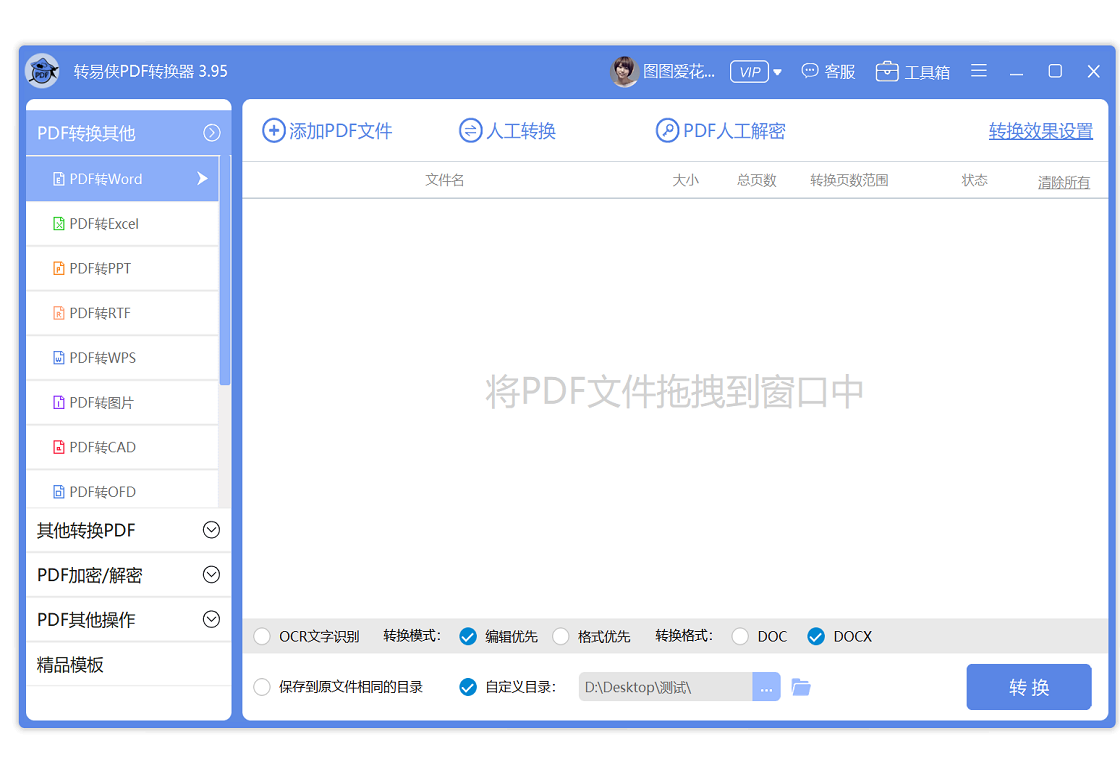
Task: Select 编辑优先 conversion mode
Action: [x=468, y=636]
